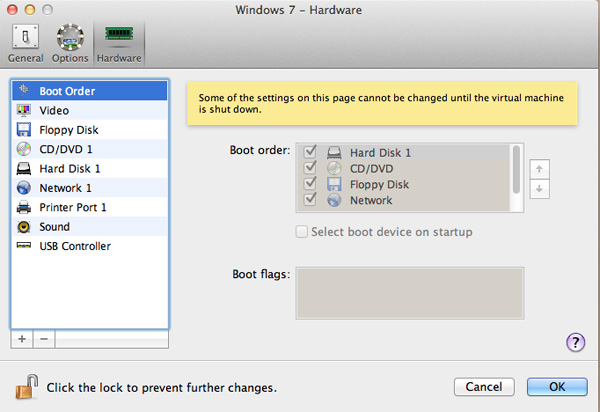Move boot device up with arrow button
This screenshot has height=412, width=600.
pos(539,169)
